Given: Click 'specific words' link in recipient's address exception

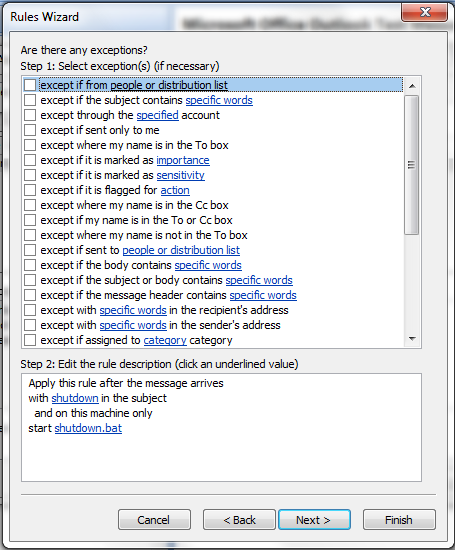Looking at the screenshot, I should click(x=133, y=310).
